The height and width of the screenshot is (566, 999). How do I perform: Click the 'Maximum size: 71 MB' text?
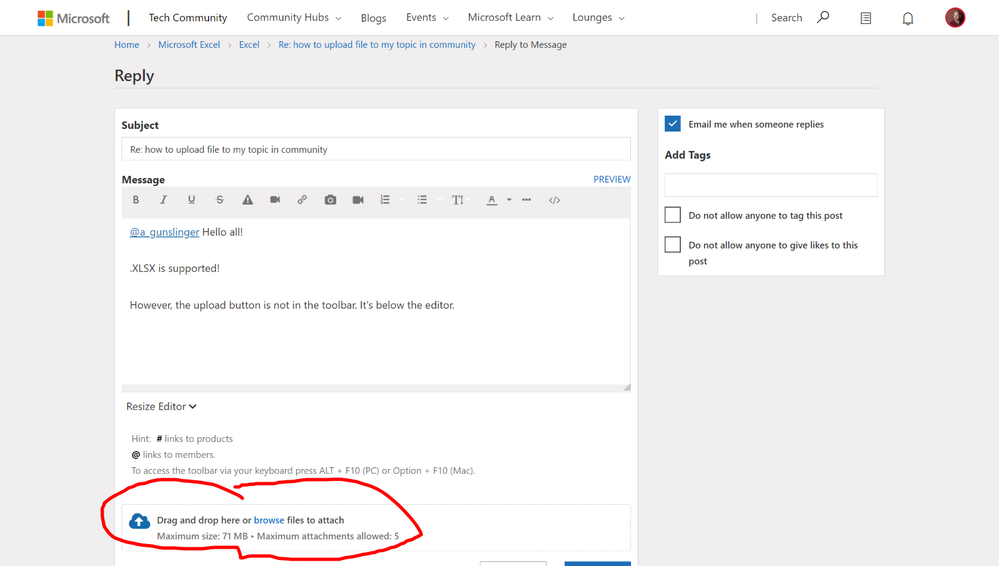(x=202, y=536)
